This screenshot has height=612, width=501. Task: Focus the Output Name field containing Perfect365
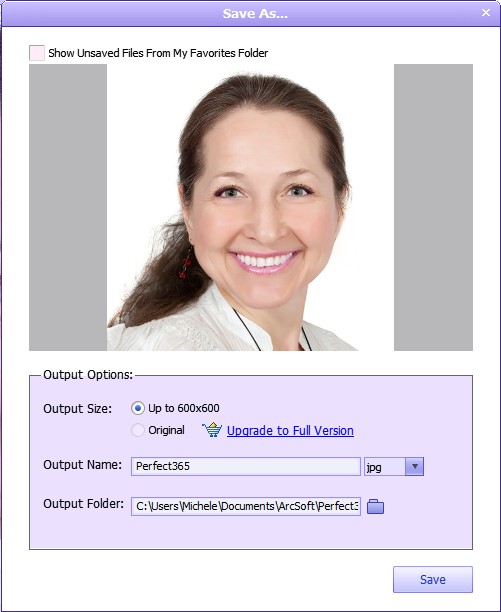click(x=246, y=466)
